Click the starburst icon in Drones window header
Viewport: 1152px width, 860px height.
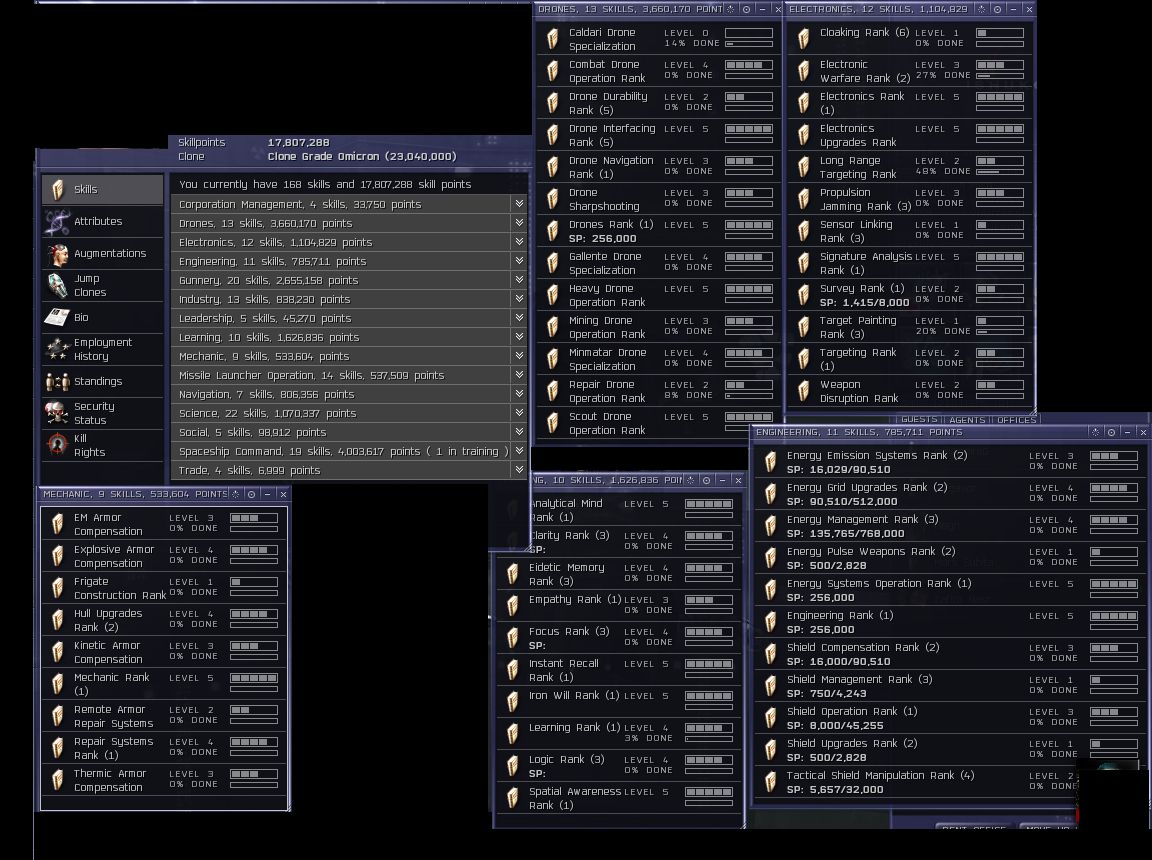[x=730, y=9]
